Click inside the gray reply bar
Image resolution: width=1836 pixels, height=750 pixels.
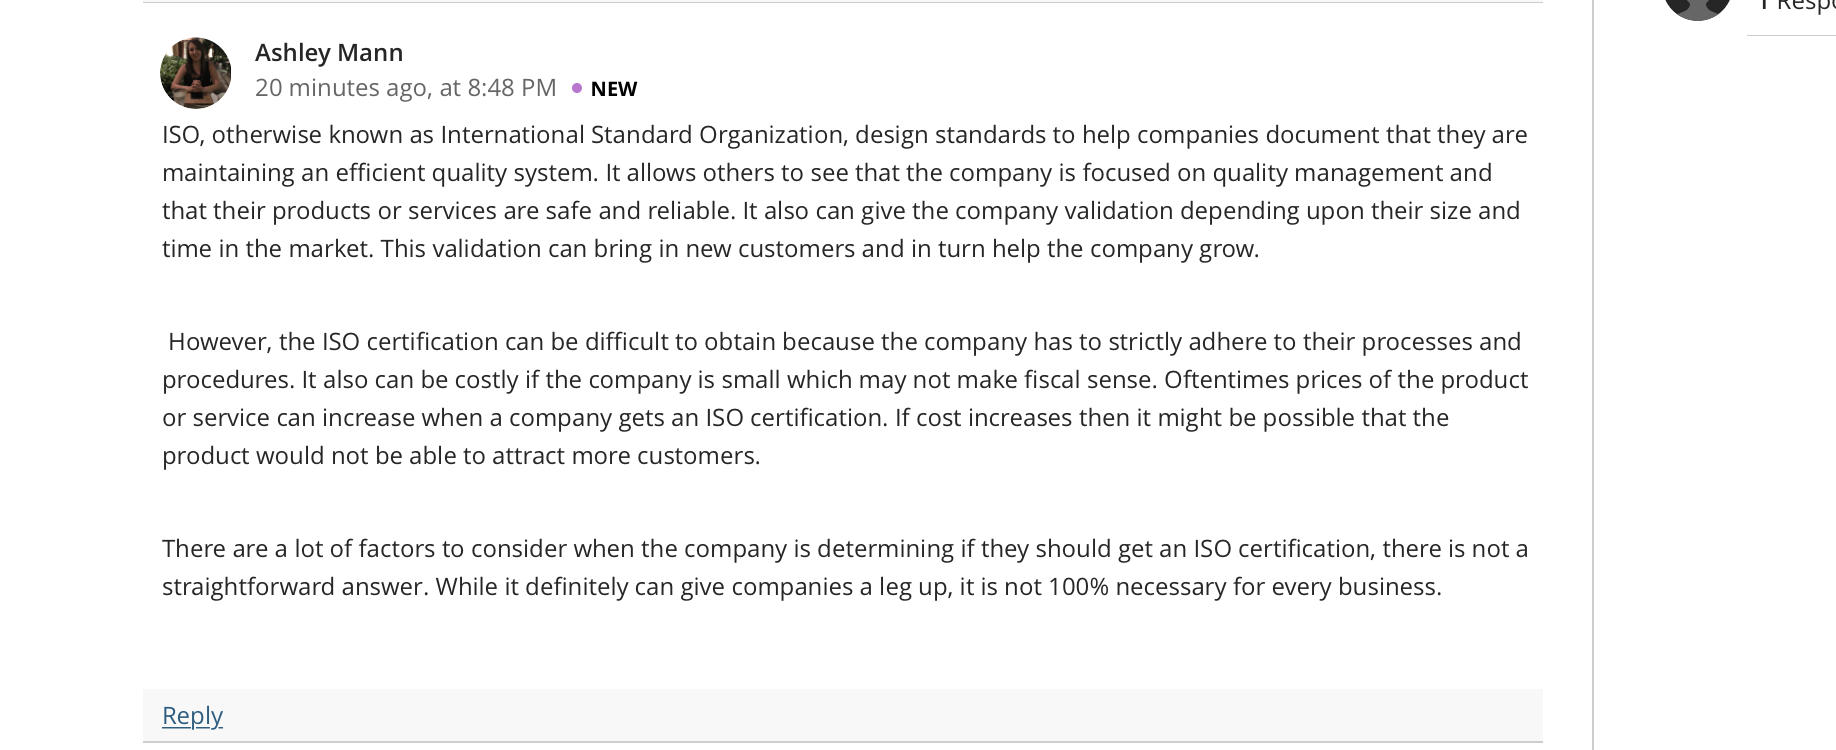pos(842,715)
